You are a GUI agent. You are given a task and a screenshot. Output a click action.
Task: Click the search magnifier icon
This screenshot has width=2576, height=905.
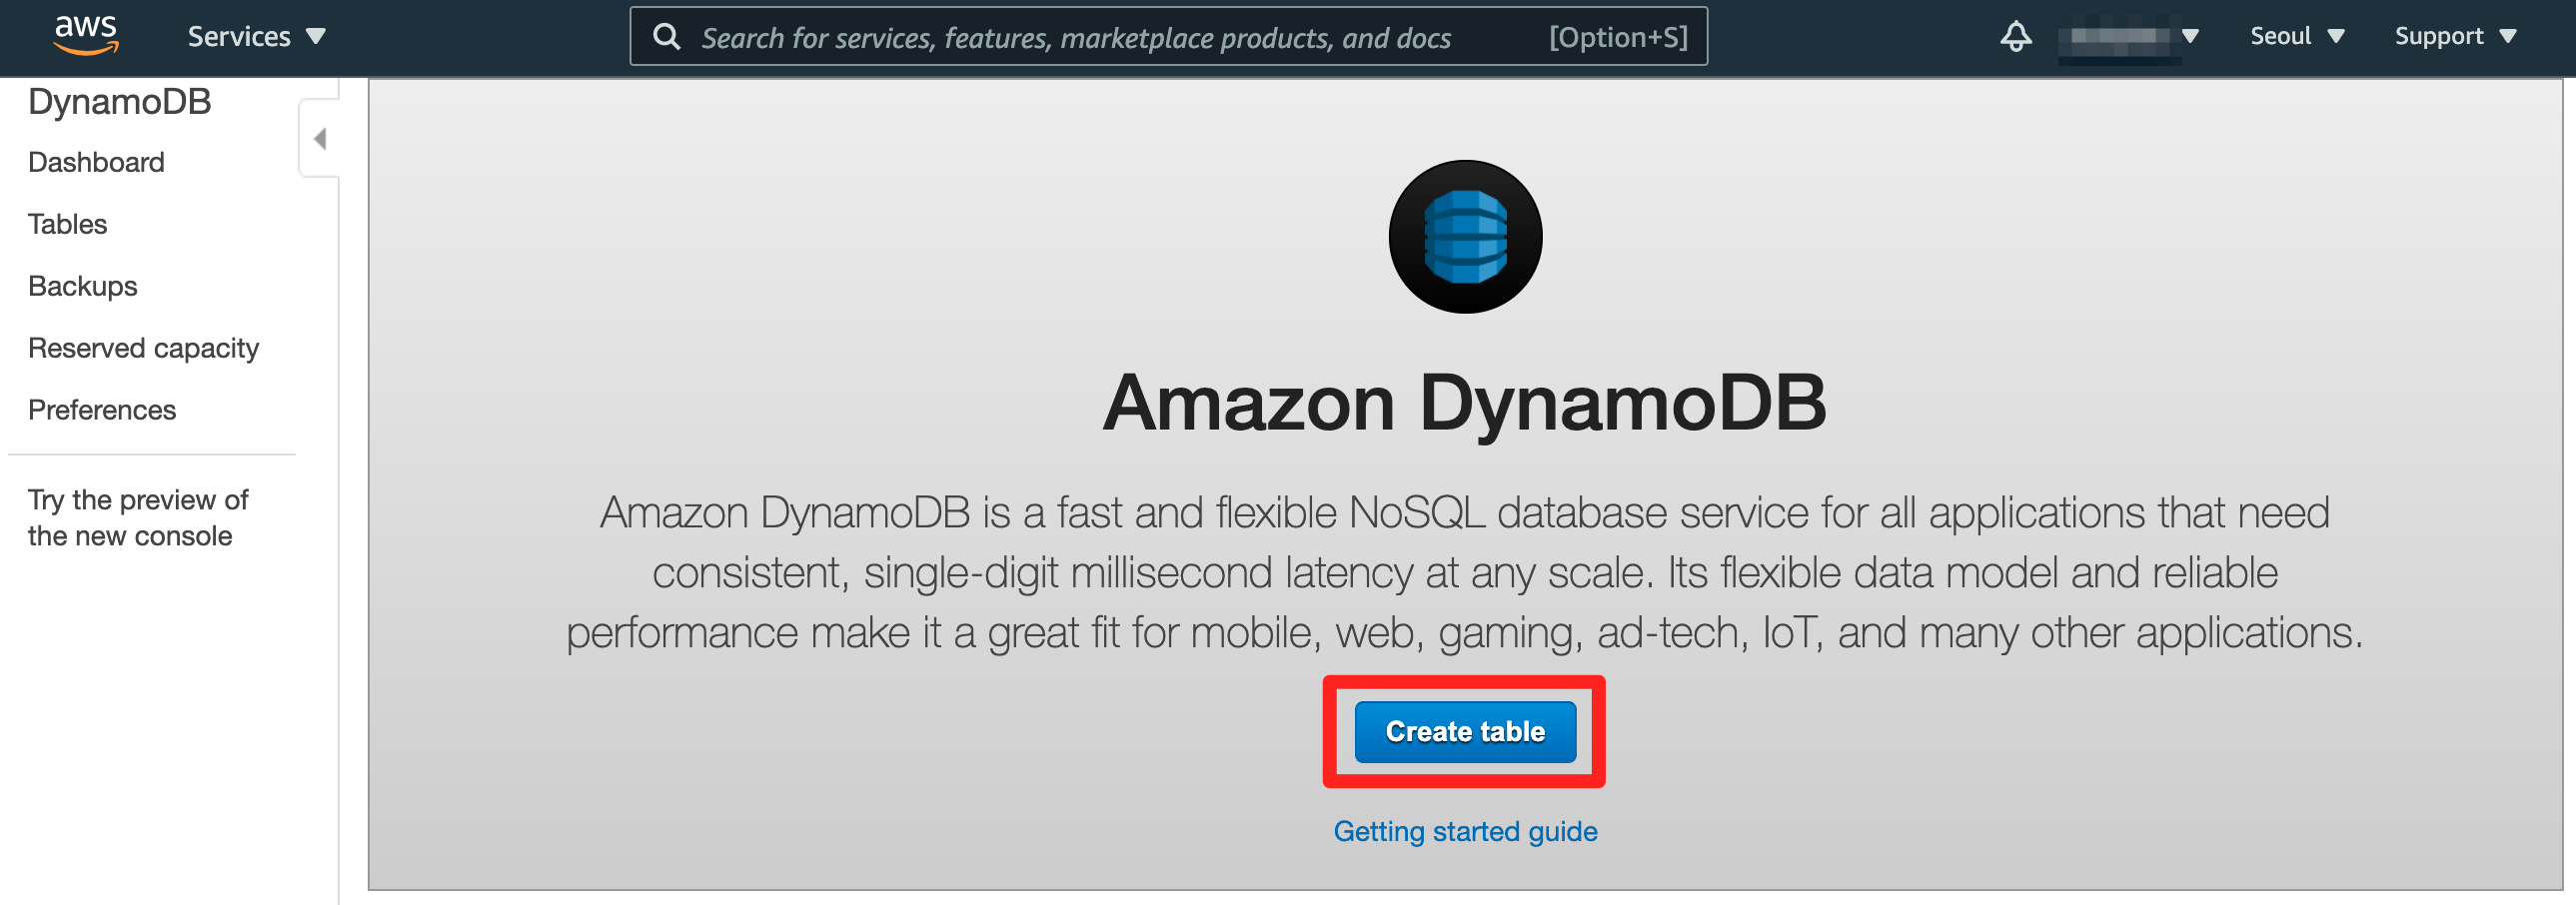coord(666,37)
